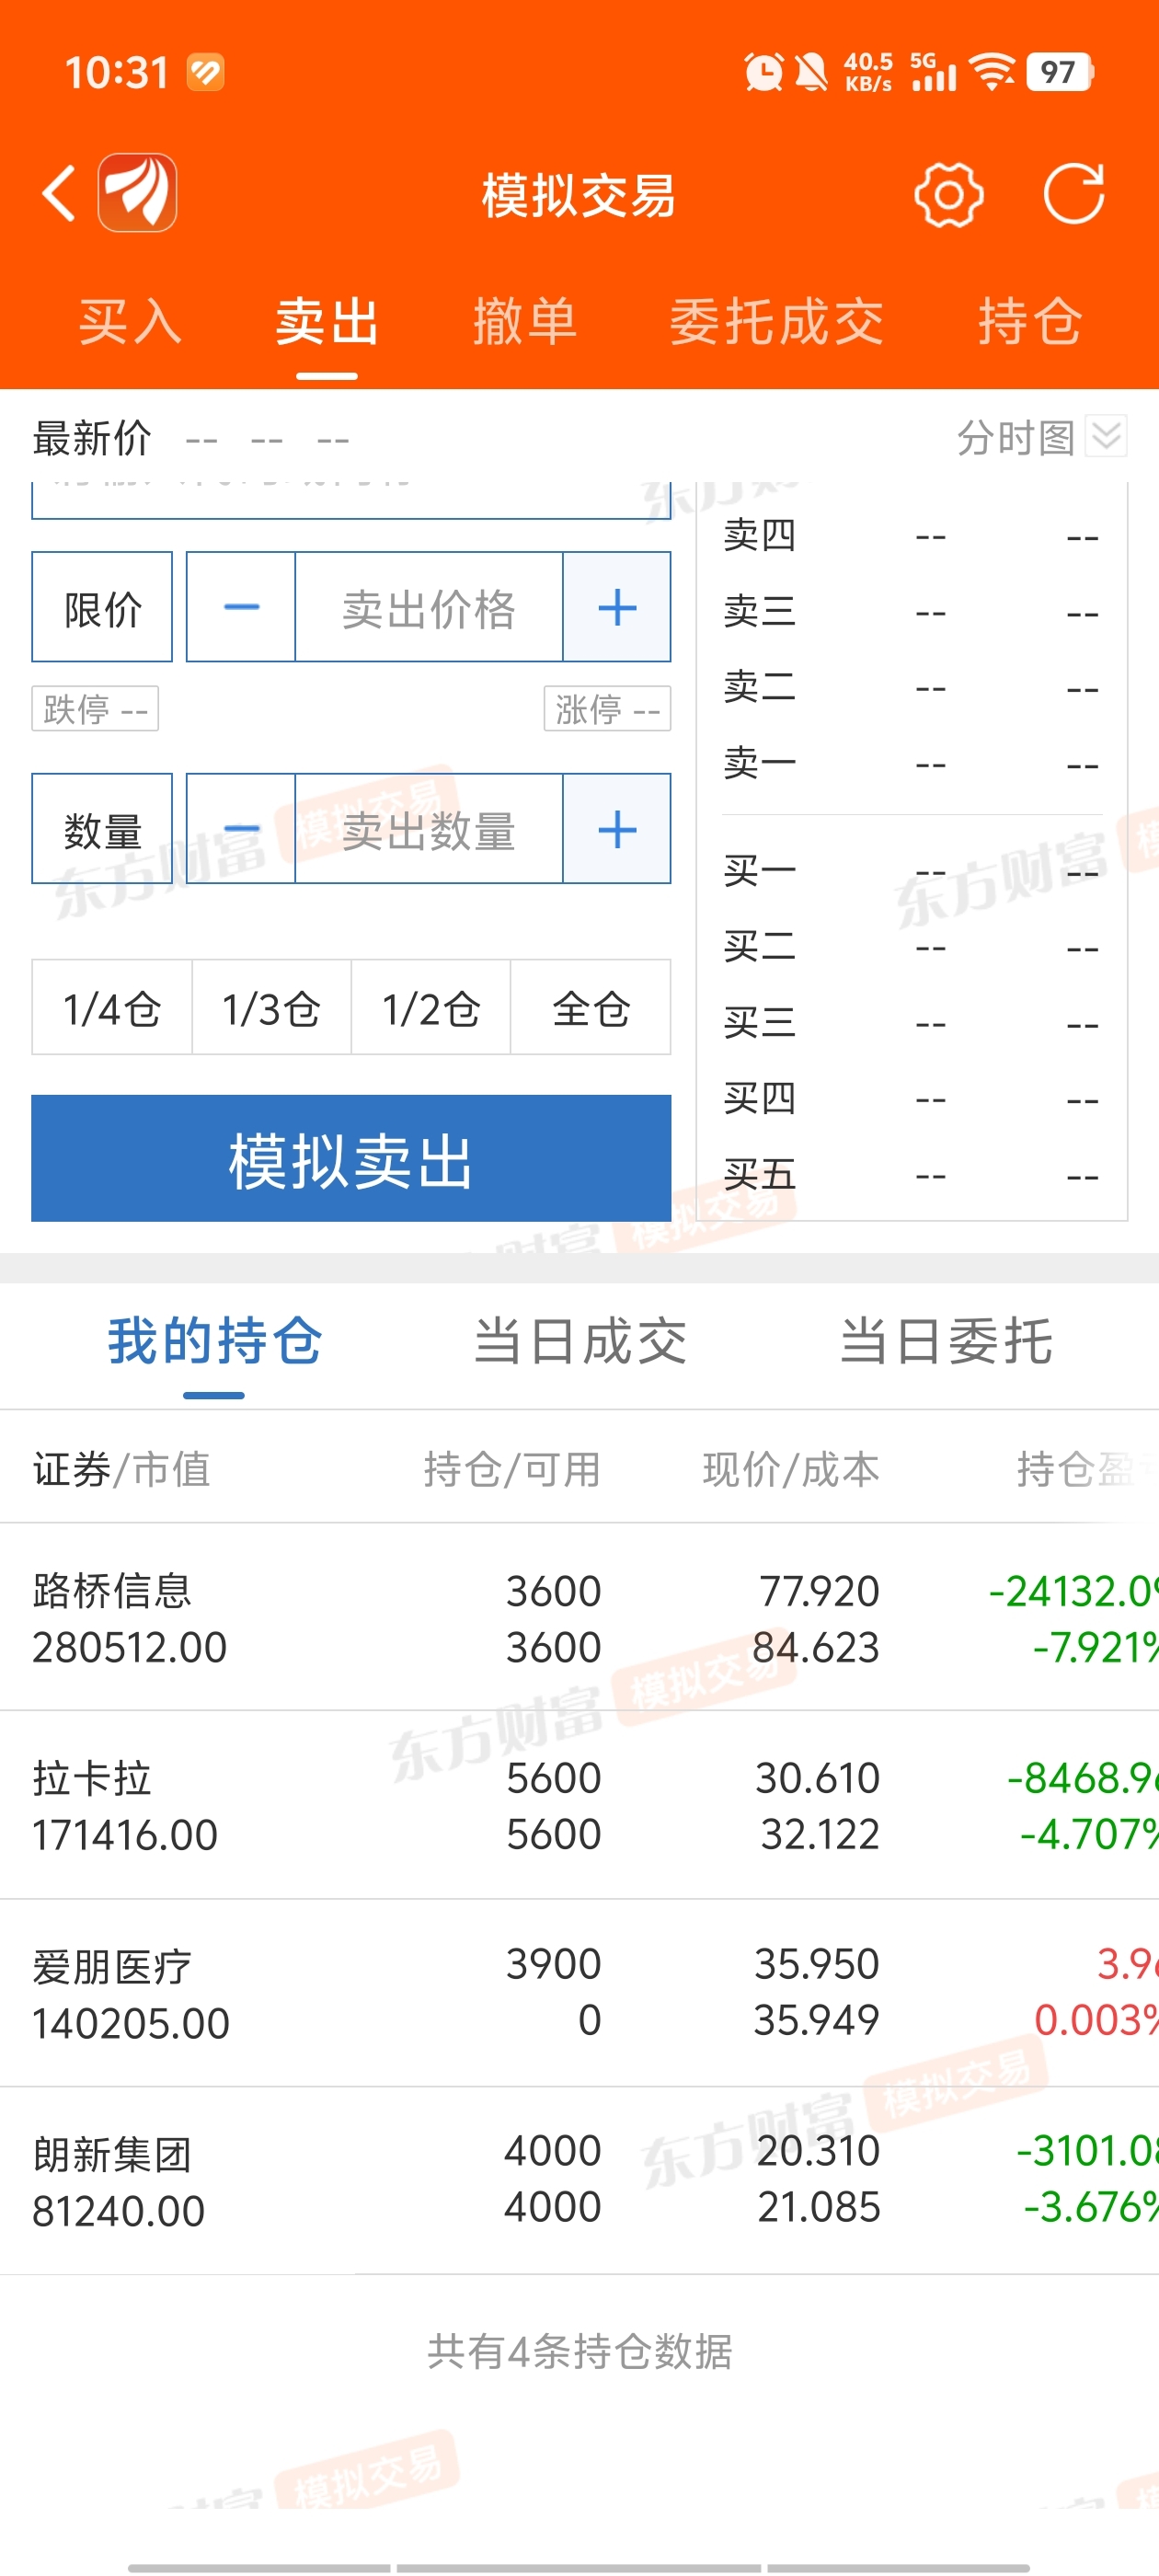Select the 爱朋医疗 holding row

tap(580, 1992)
